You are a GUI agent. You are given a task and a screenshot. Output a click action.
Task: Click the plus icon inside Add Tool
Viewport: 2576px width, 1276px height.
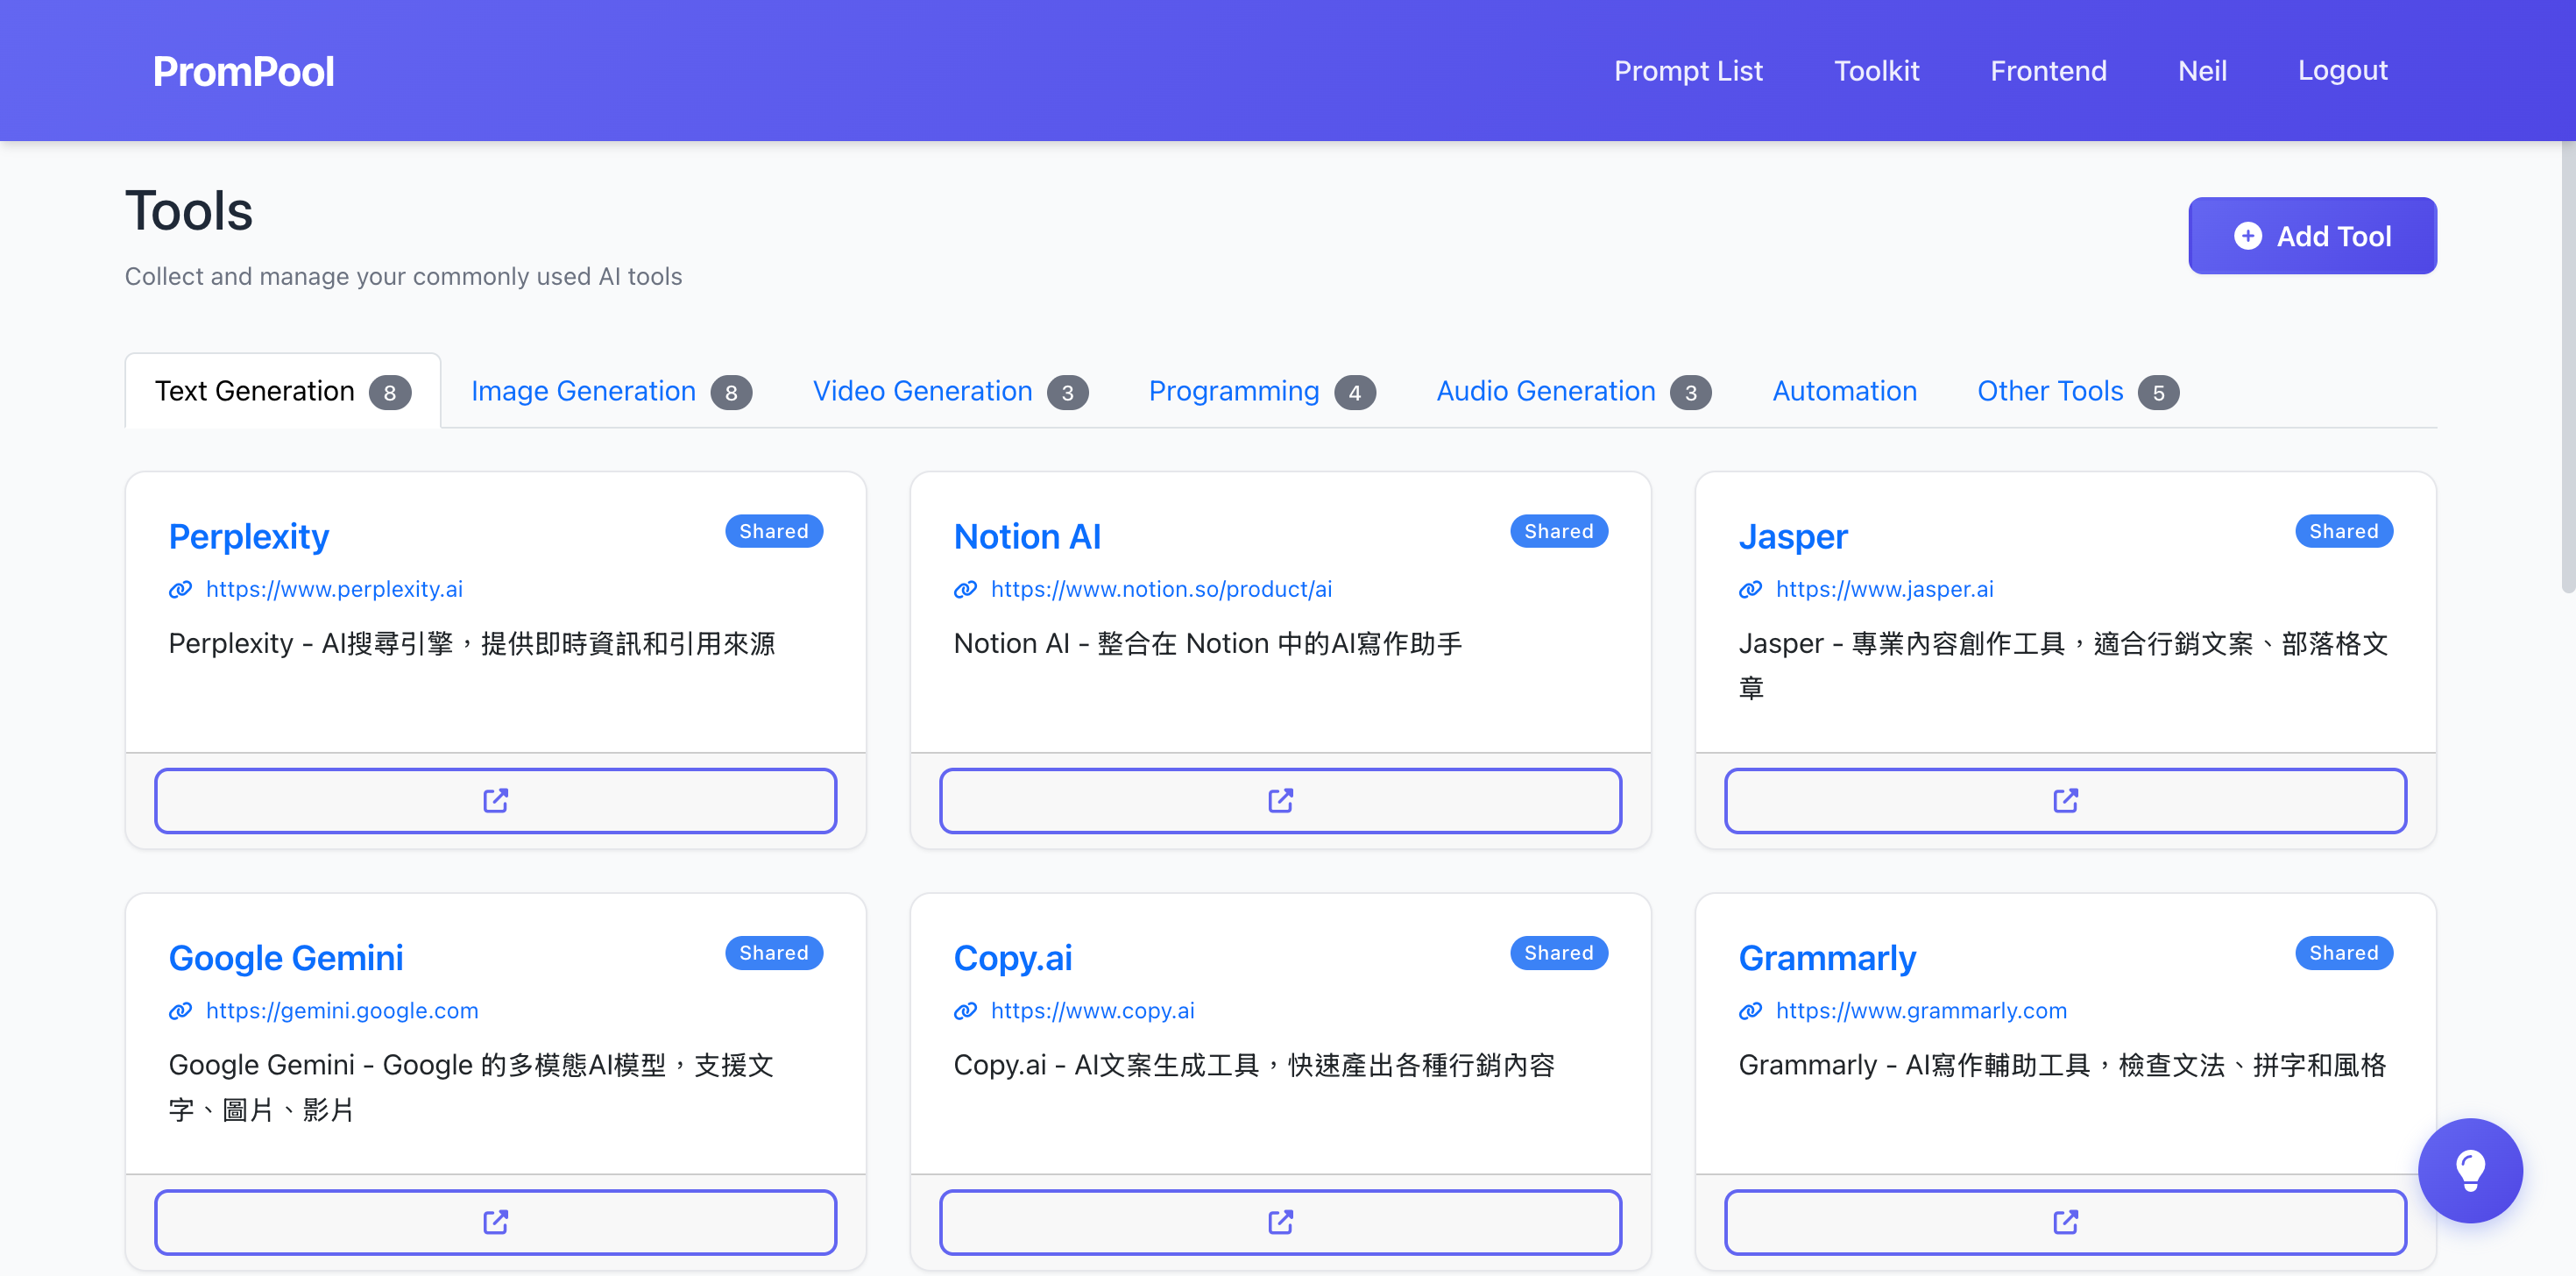tap(2248, 236)
